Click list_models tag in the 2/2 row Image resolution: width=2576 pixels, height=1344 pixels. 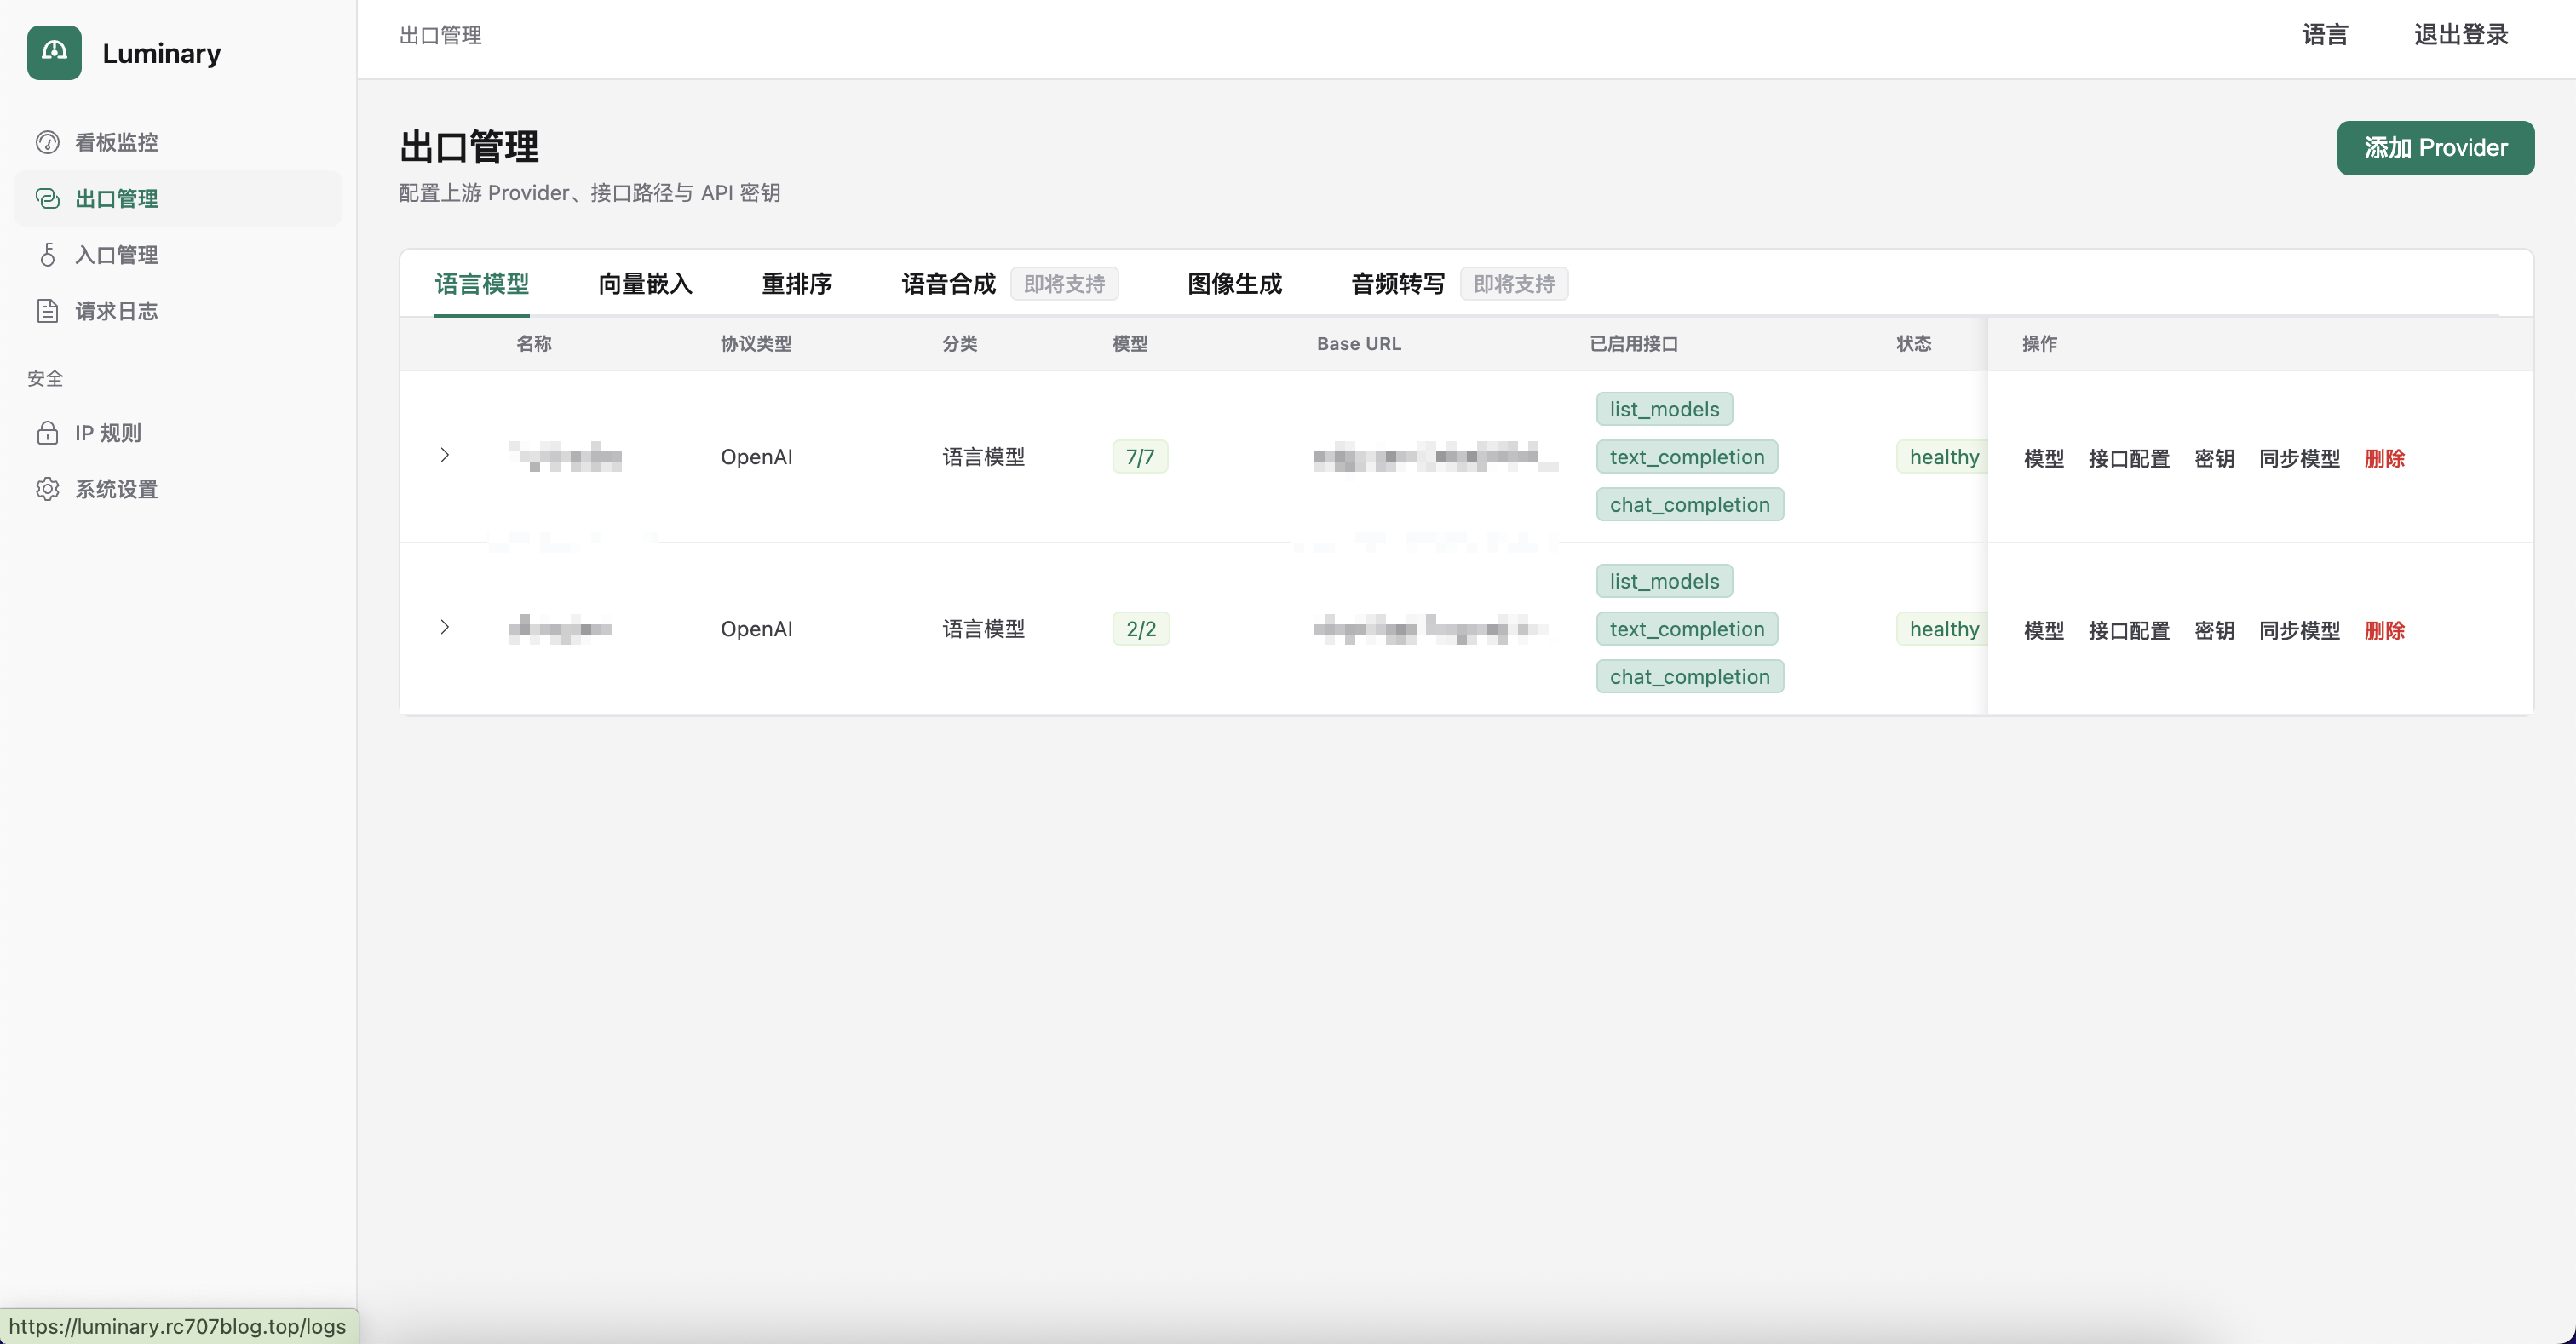[x=1664, y=581]
